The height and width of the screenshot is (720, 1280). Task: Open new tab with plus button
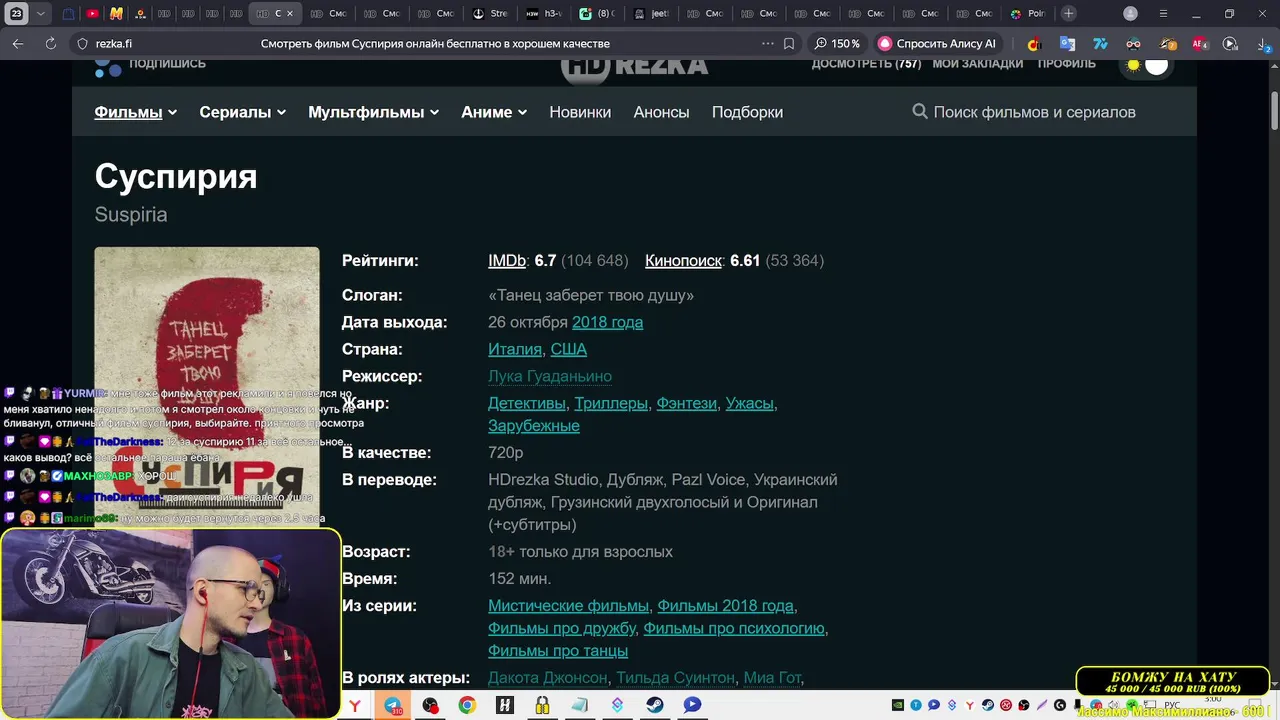[x=1069, y=14]
